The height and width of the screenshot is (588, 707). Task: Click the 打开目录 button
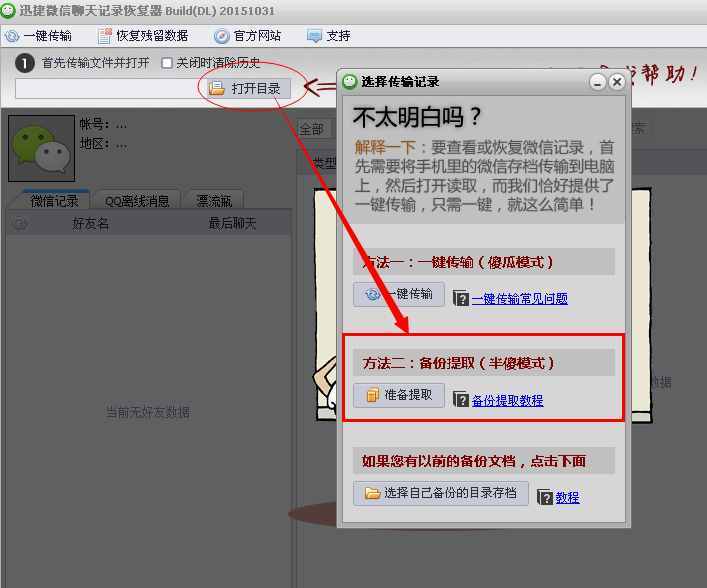[x=249, y=88]
